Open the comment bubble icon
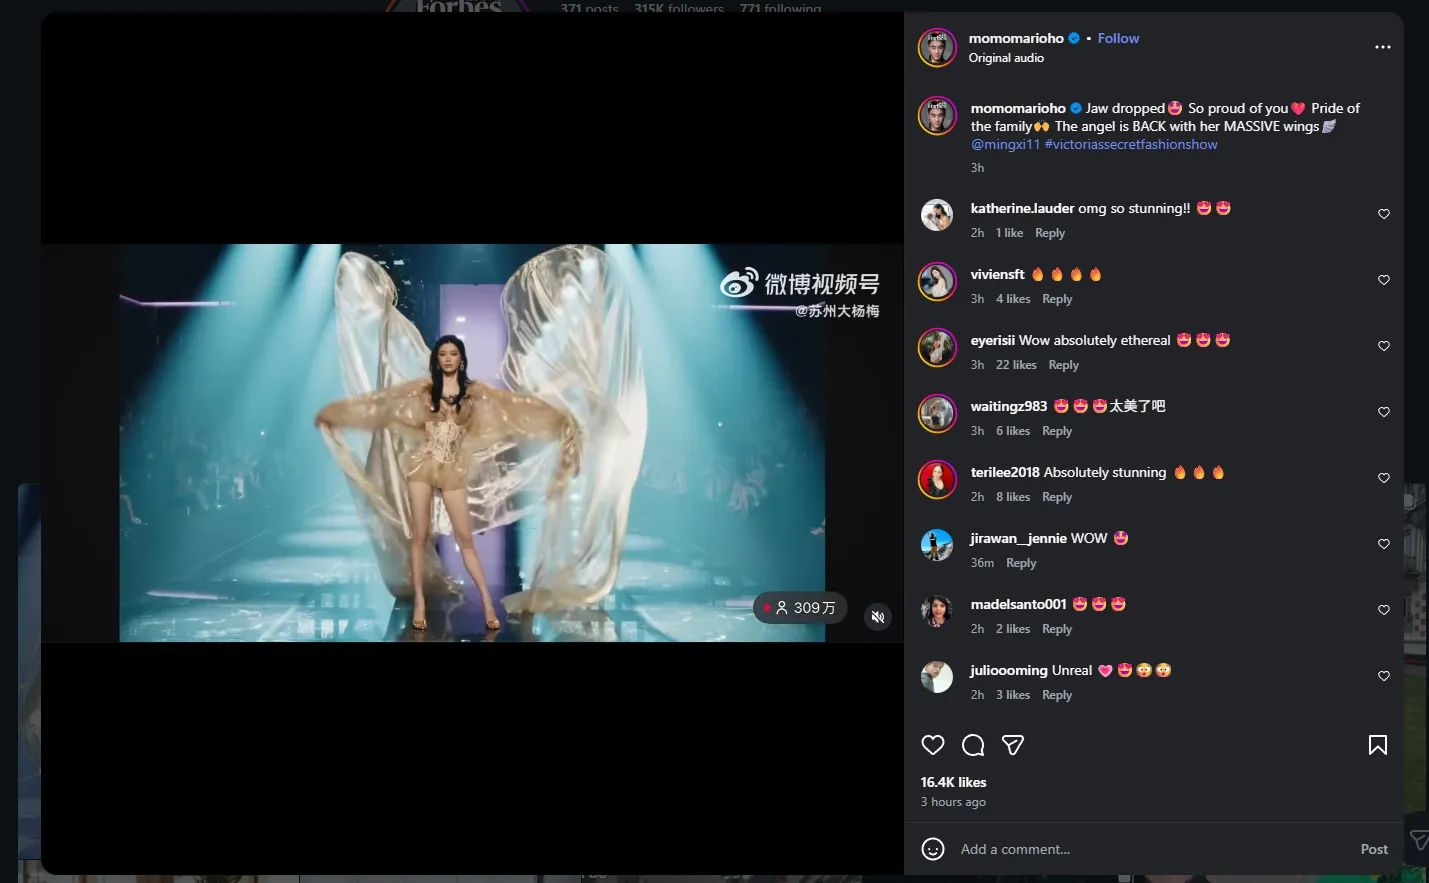This screenshot has width=1429, height=883. coord(973,745)
